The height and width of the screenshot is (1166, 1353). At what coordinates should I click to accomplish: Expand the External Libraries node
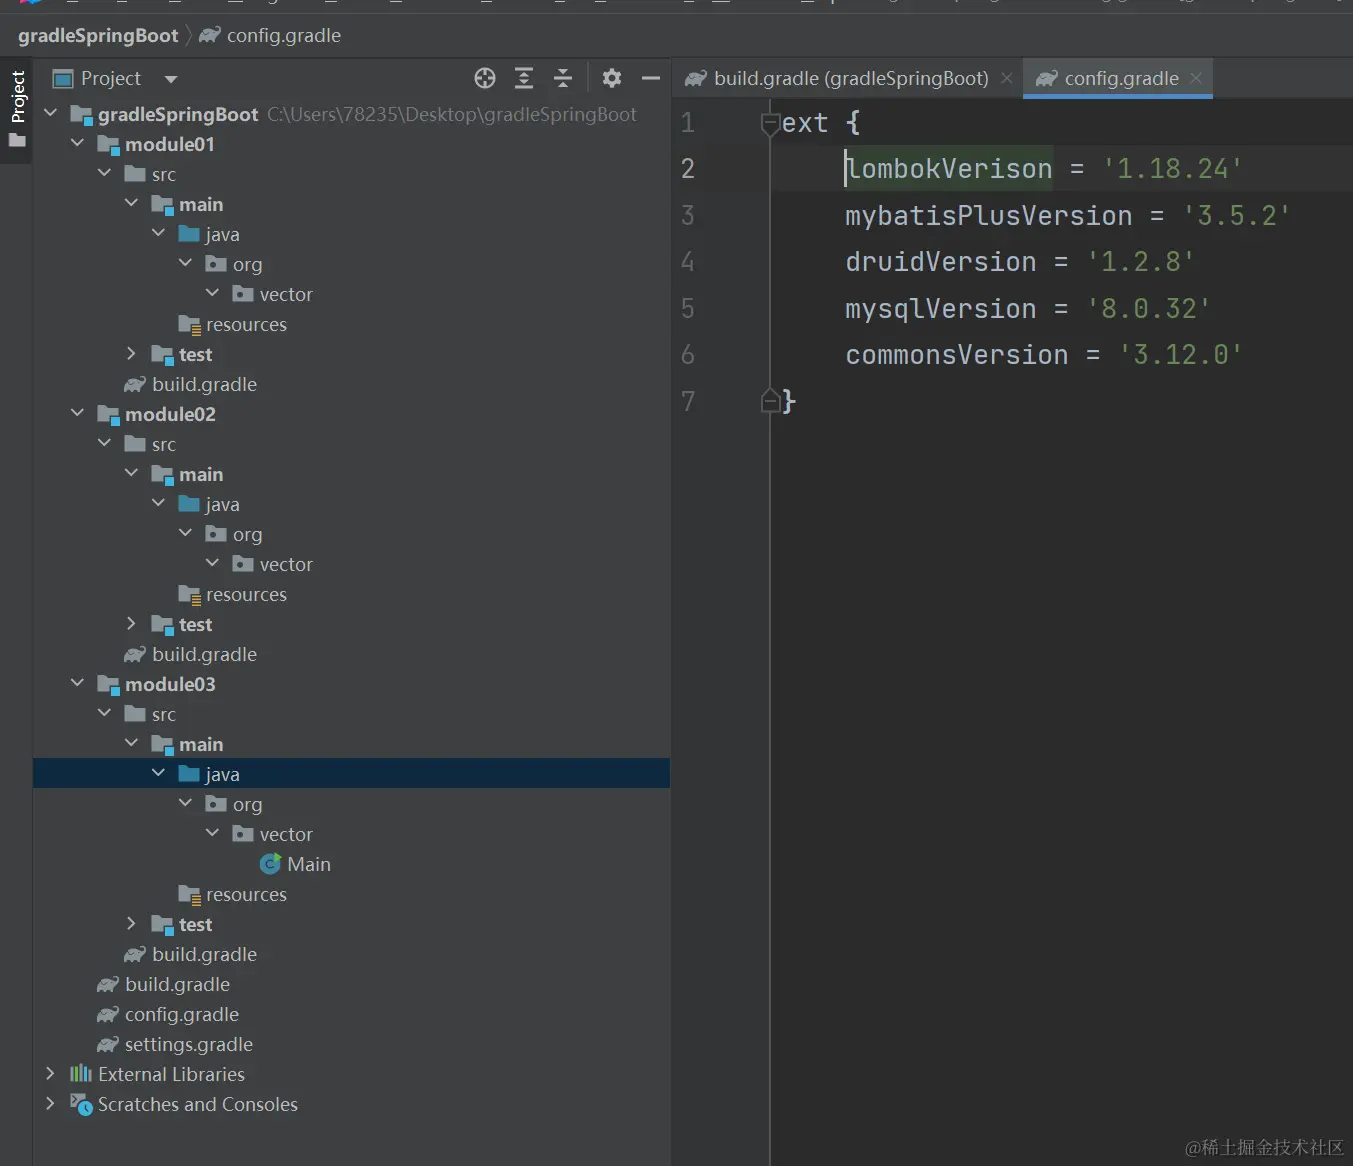[x=51, y=1074]
